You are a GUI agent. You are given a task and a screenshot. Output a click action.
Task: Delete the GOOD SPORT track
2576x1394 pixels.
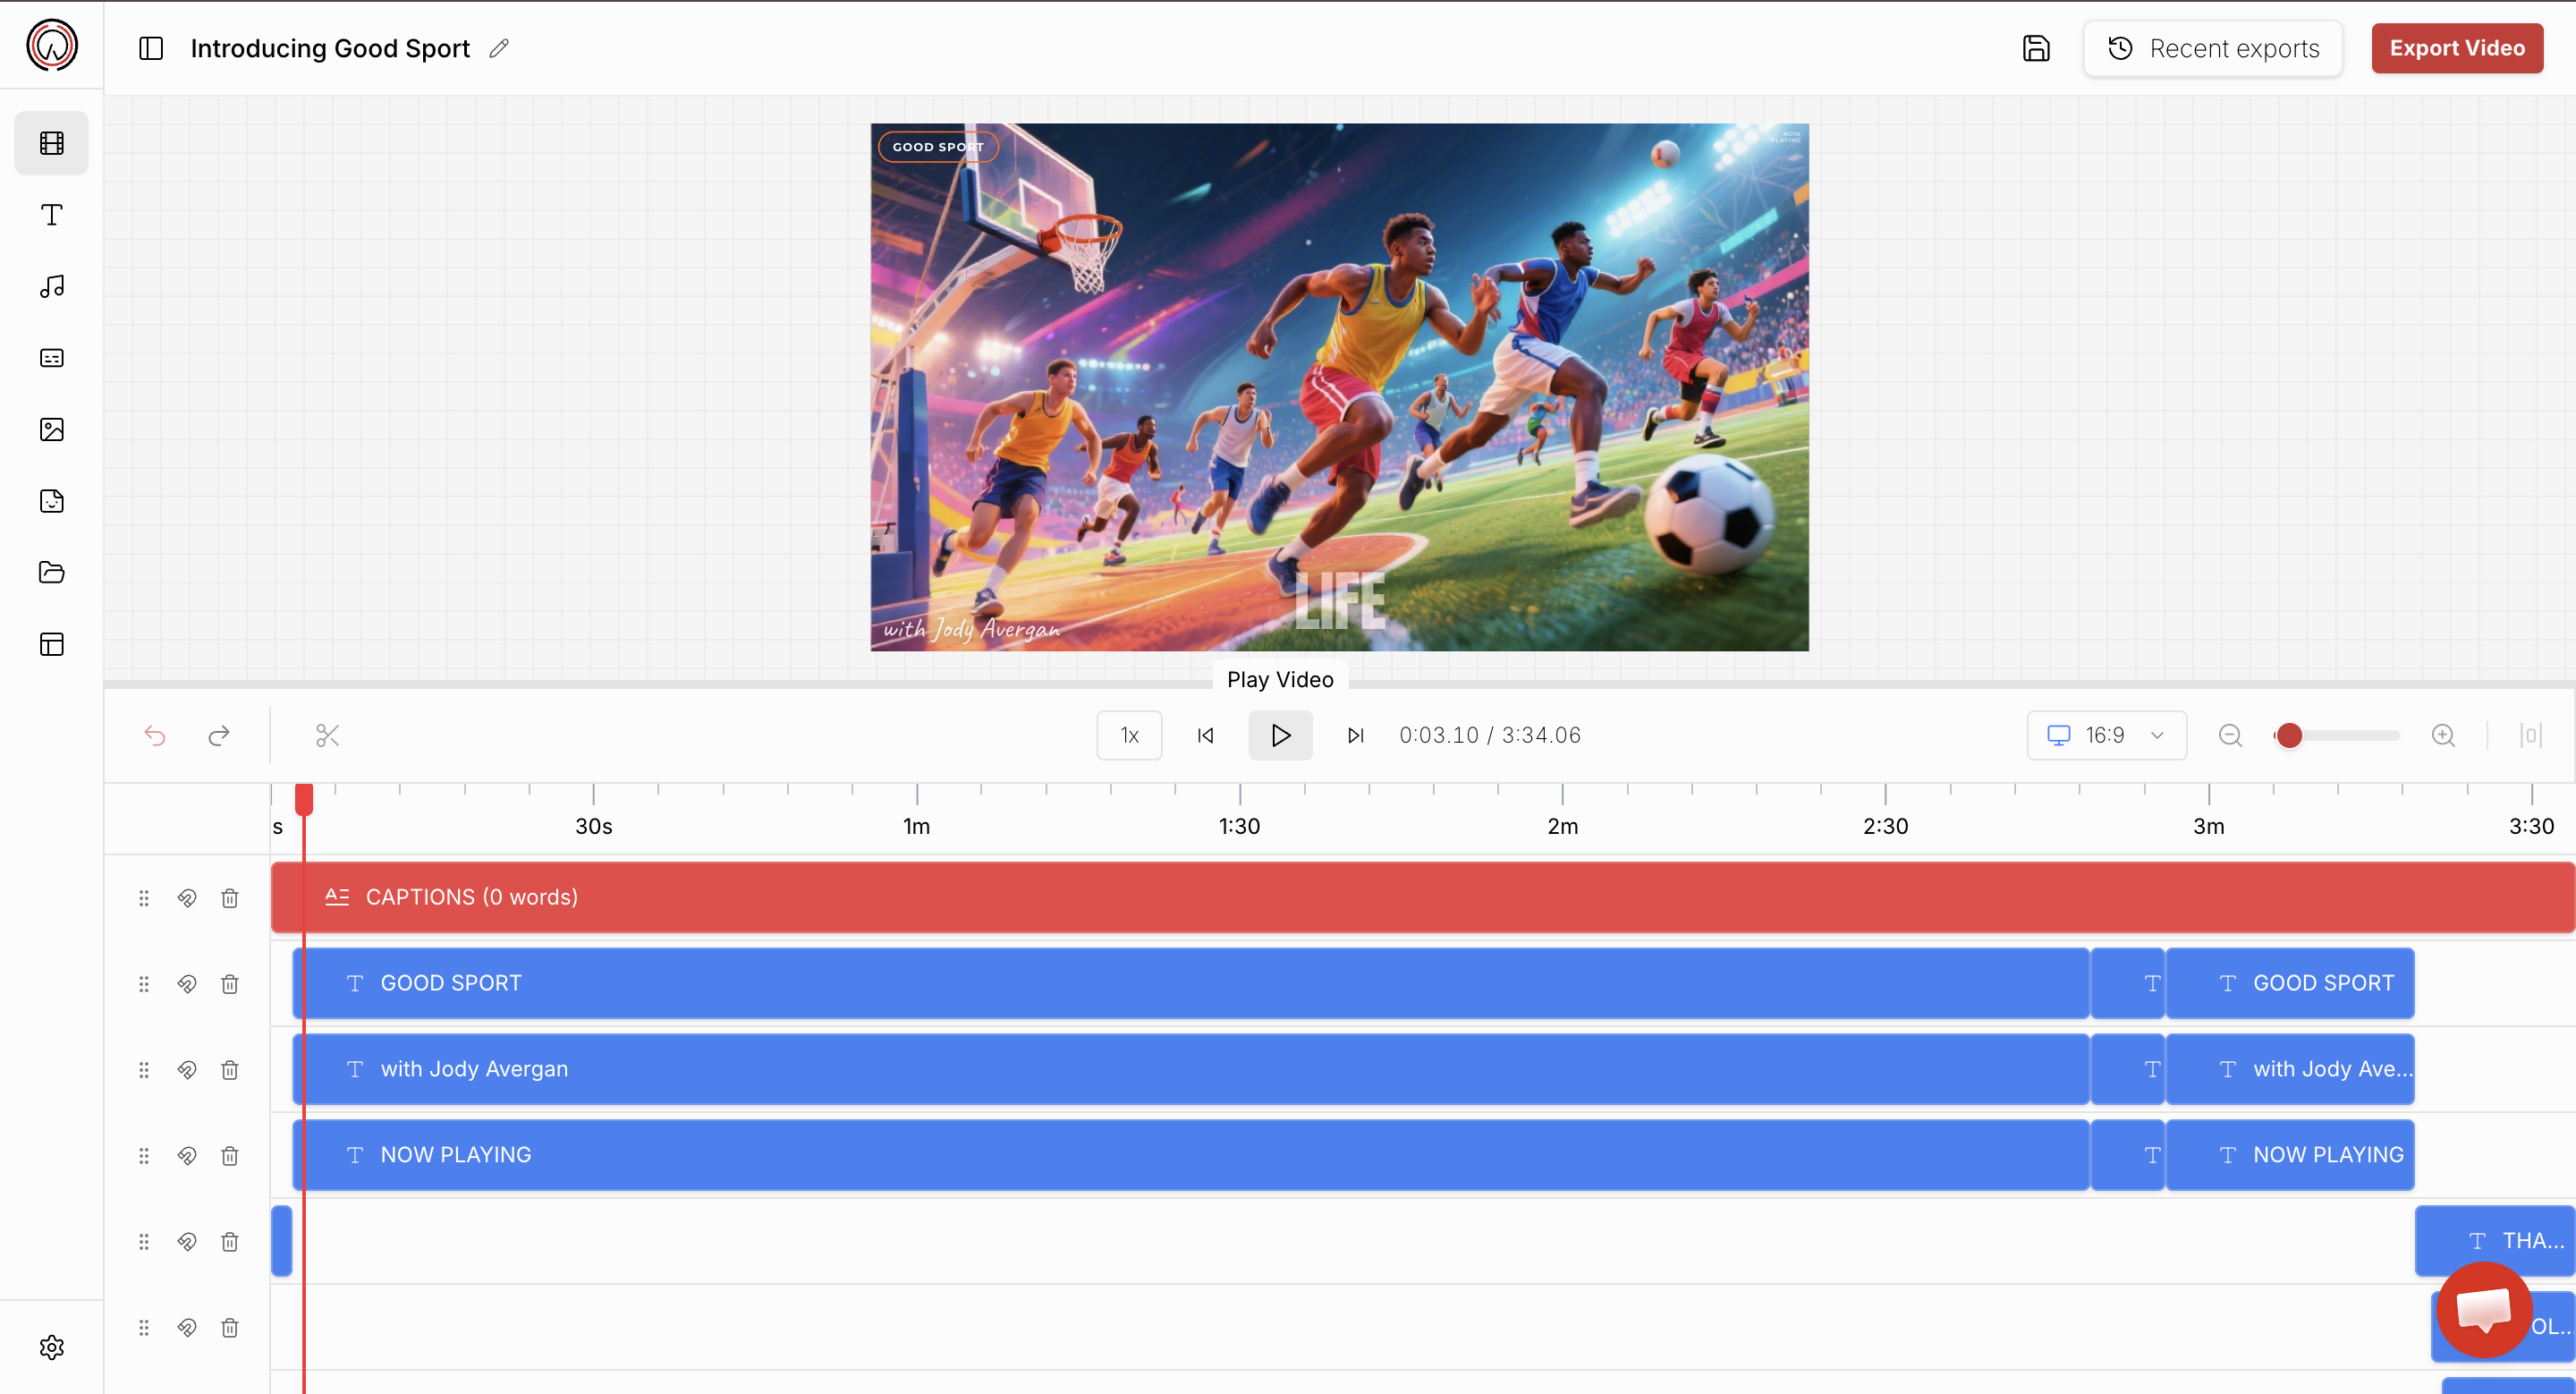[x=230, y=984]
